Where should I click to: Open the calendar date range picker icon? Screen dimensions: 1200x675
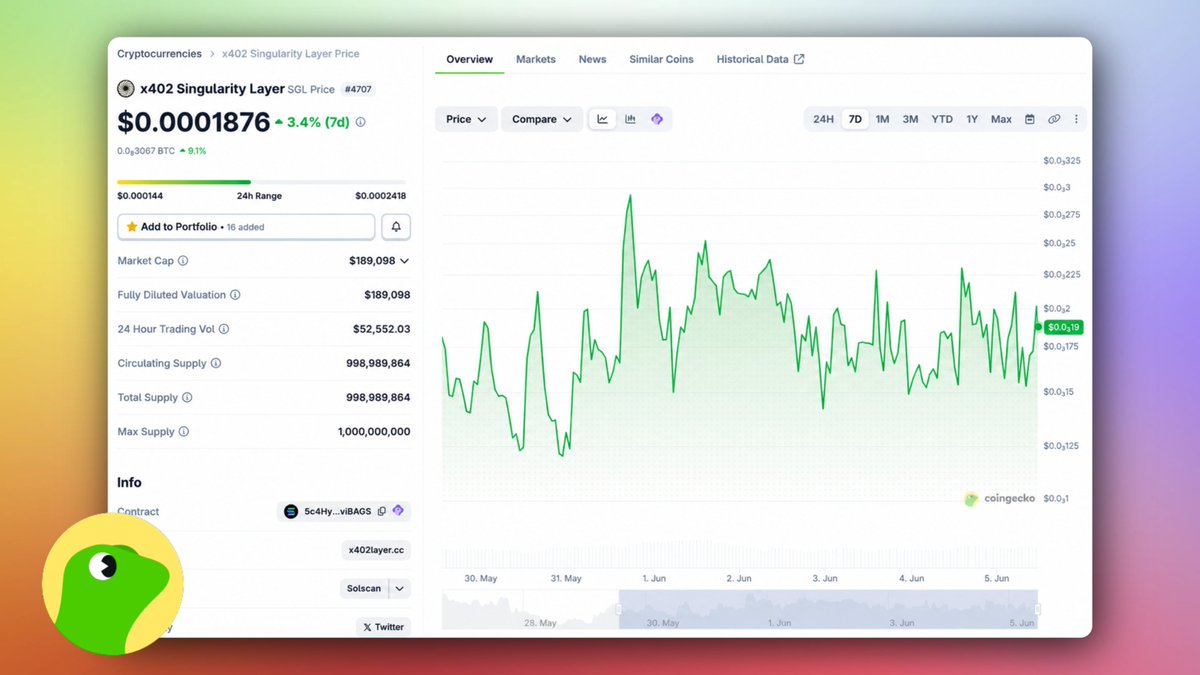point(1030,119)
